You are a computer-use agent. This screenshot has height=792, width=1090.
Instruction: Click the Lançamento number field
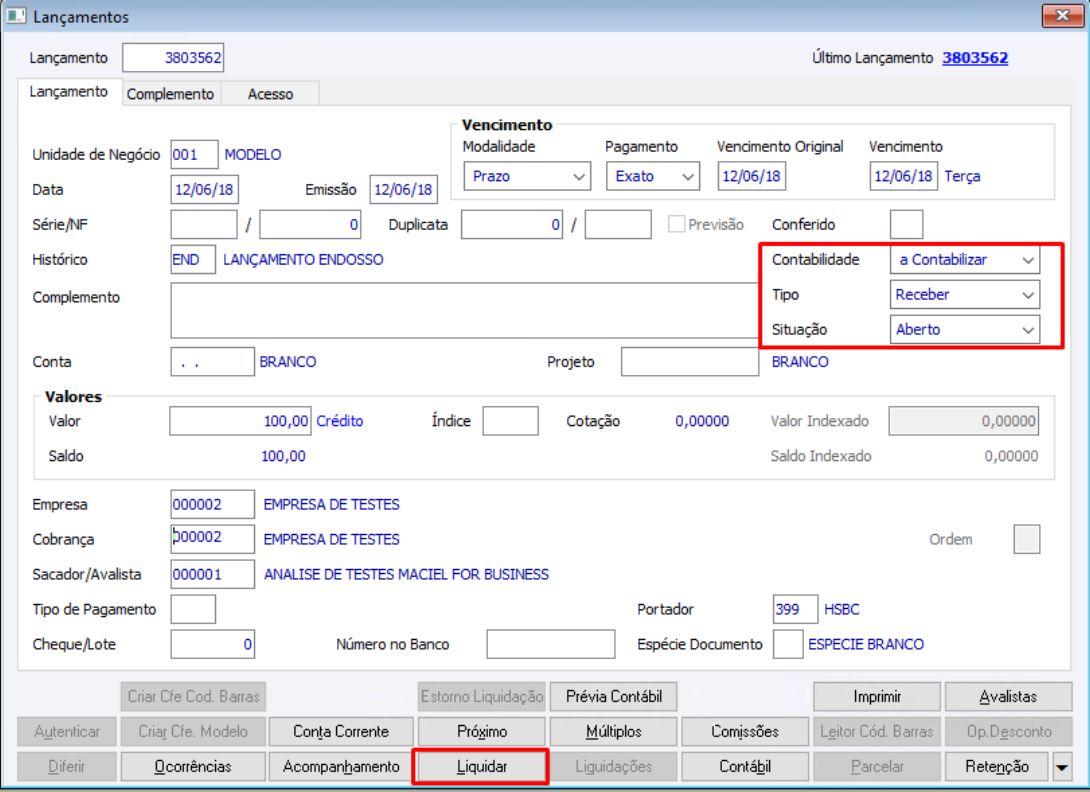(x=173, y=58)
